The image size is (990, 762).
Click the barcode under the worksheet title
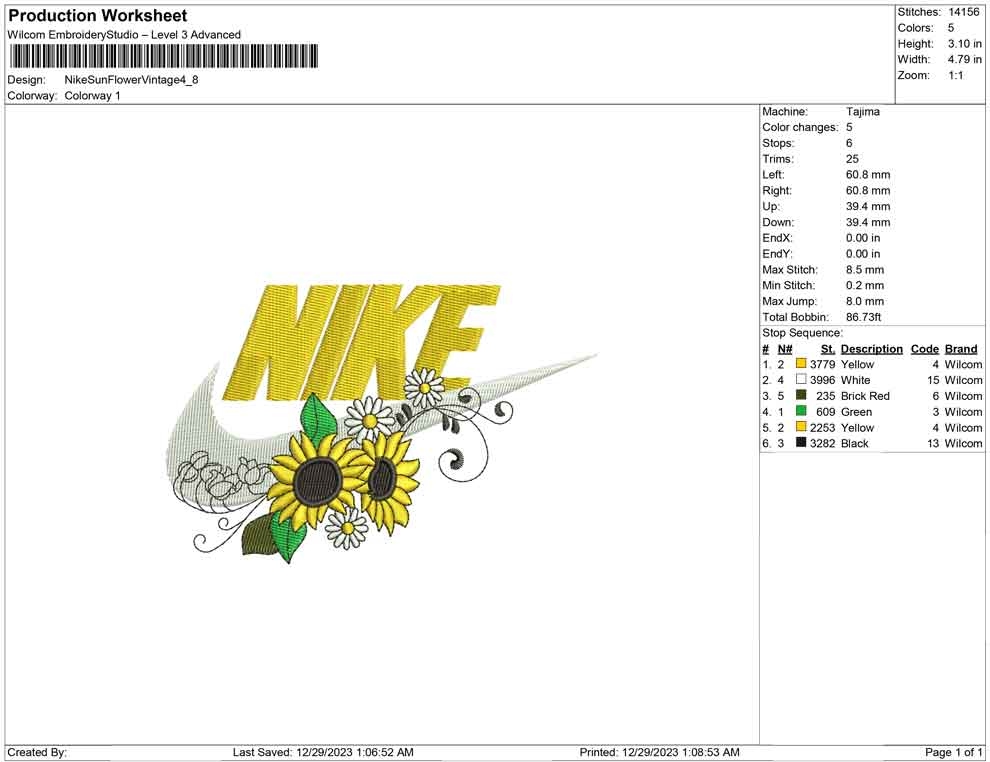point(163,56)
